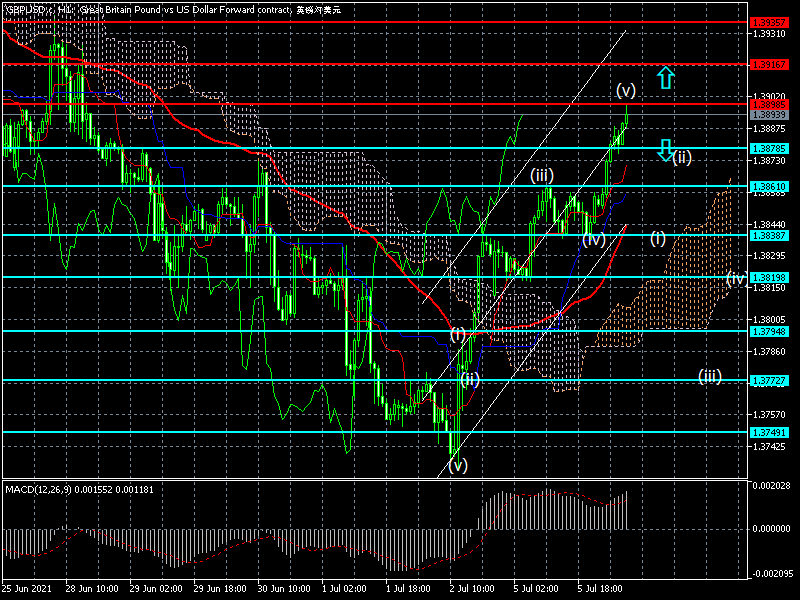Select the top (v) wave label
The width and height of the screenshot is (800, 600).
(626, 89)
